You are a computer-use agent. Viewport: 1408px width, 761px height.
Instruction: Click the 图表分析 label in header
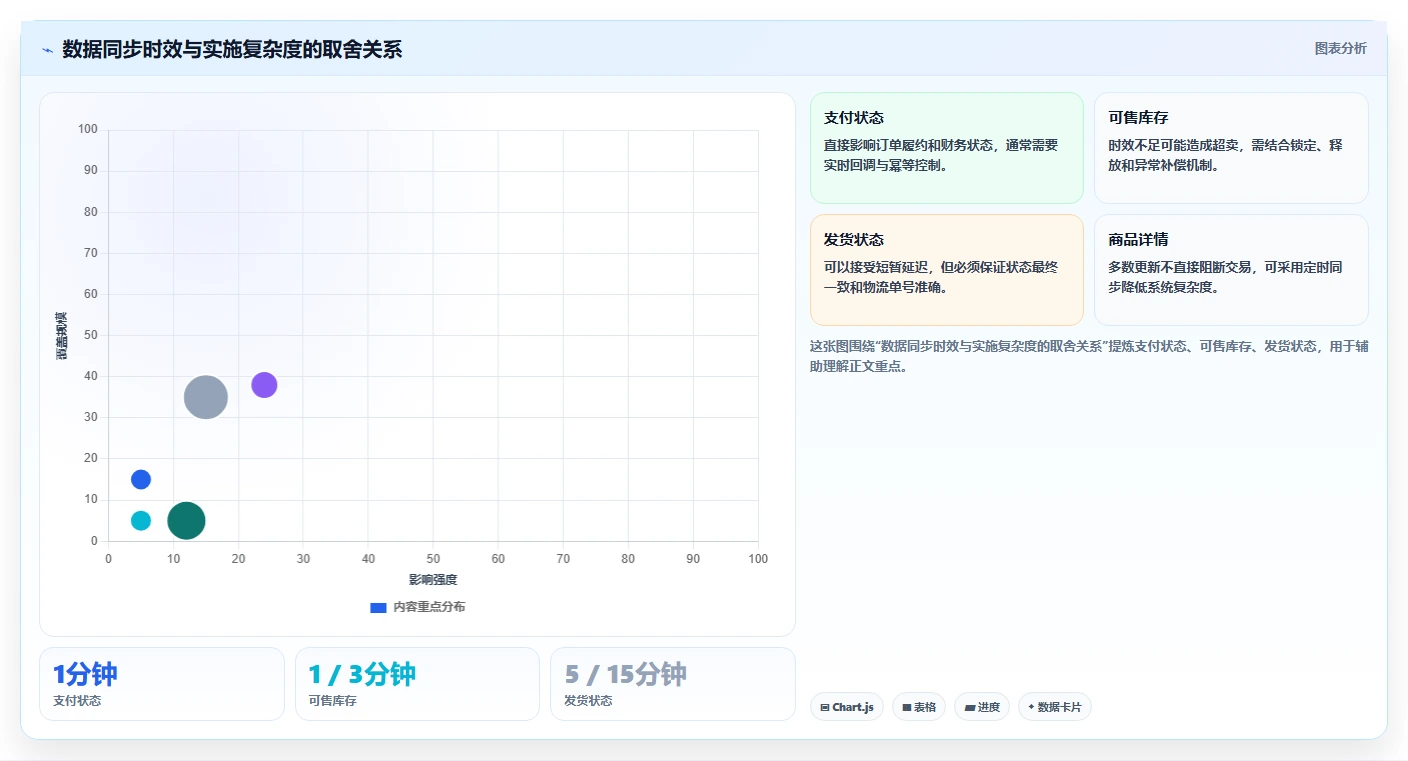click(1340, 48)
